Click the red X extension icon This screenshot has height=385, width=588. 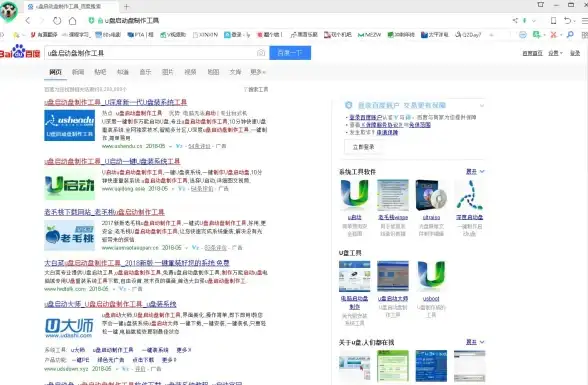(553, 34)
